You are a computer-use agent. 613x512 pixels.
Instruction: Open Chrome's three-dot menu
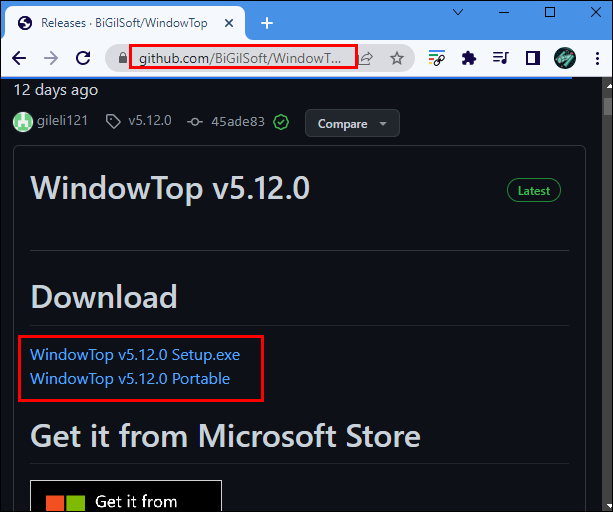pos(597,58)
